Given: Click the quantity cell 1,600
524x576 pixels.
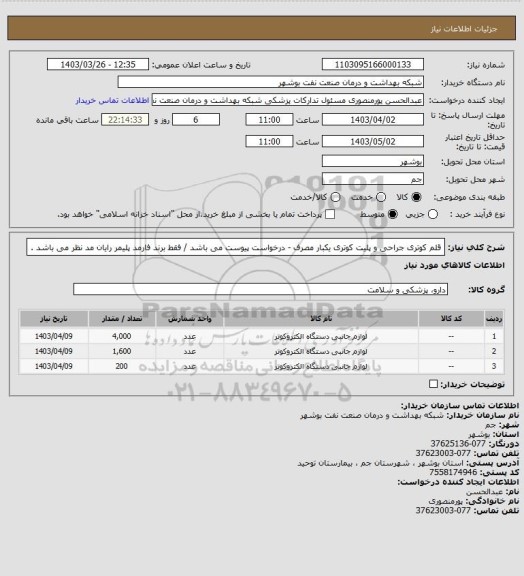Looking at the screenshot, I should click(122, 351).
